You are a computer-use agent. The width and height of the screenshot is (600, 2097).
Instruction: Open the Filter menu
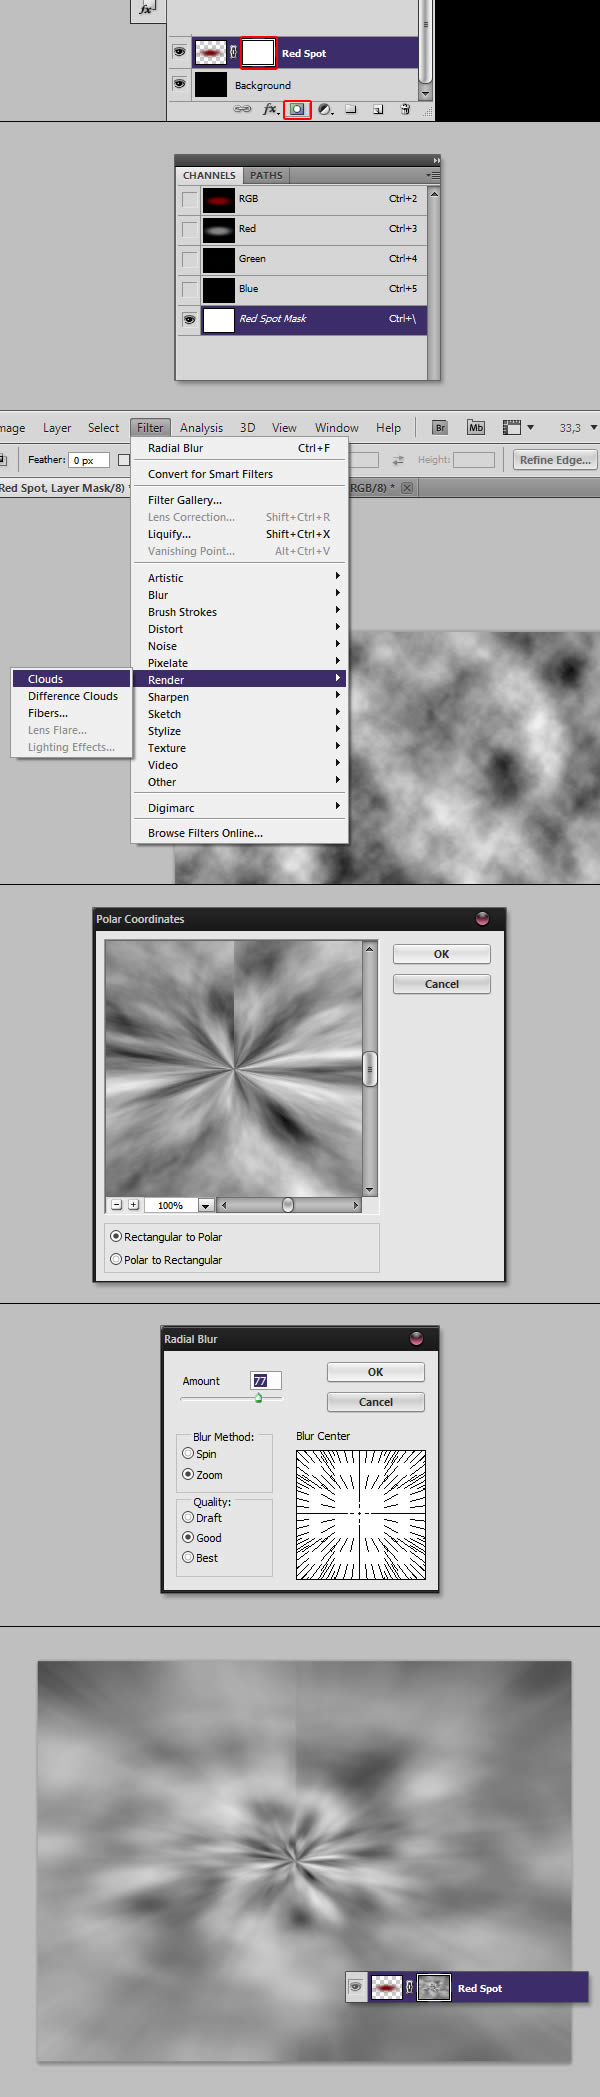click(x=150, y=427)
